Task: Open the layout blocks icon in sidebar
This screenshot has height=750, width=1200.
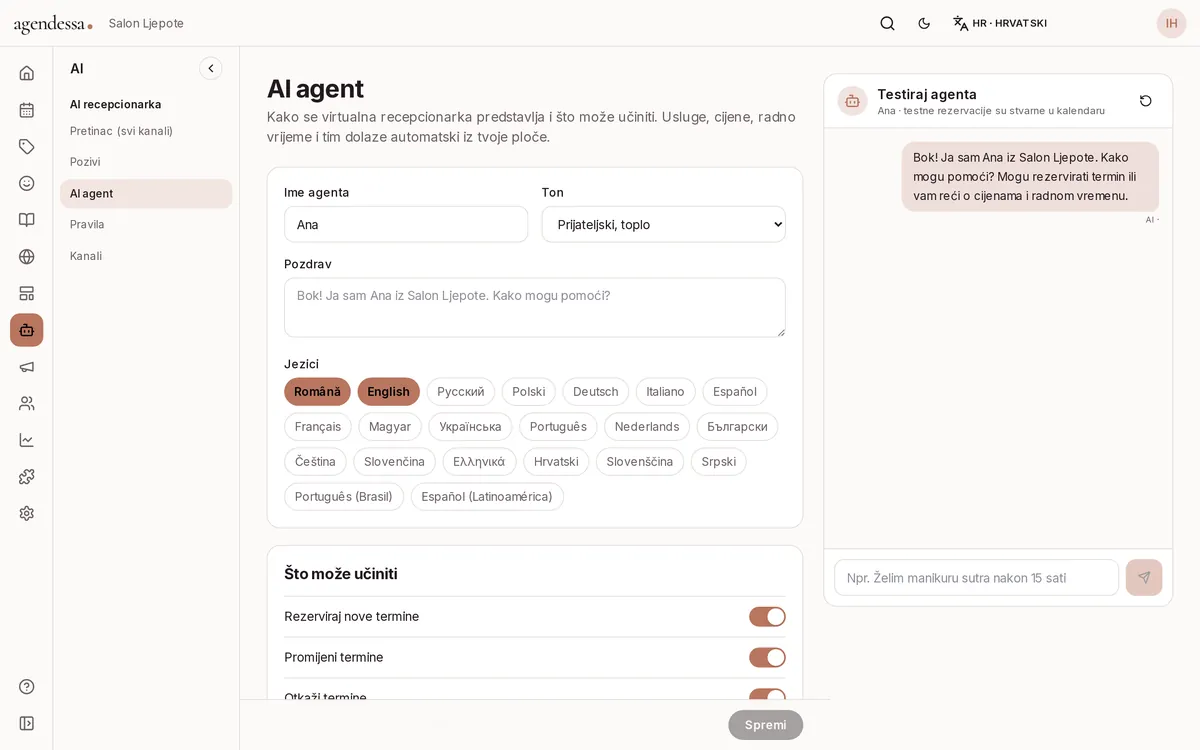Action: pyautogui.click(x=27, y=293)
